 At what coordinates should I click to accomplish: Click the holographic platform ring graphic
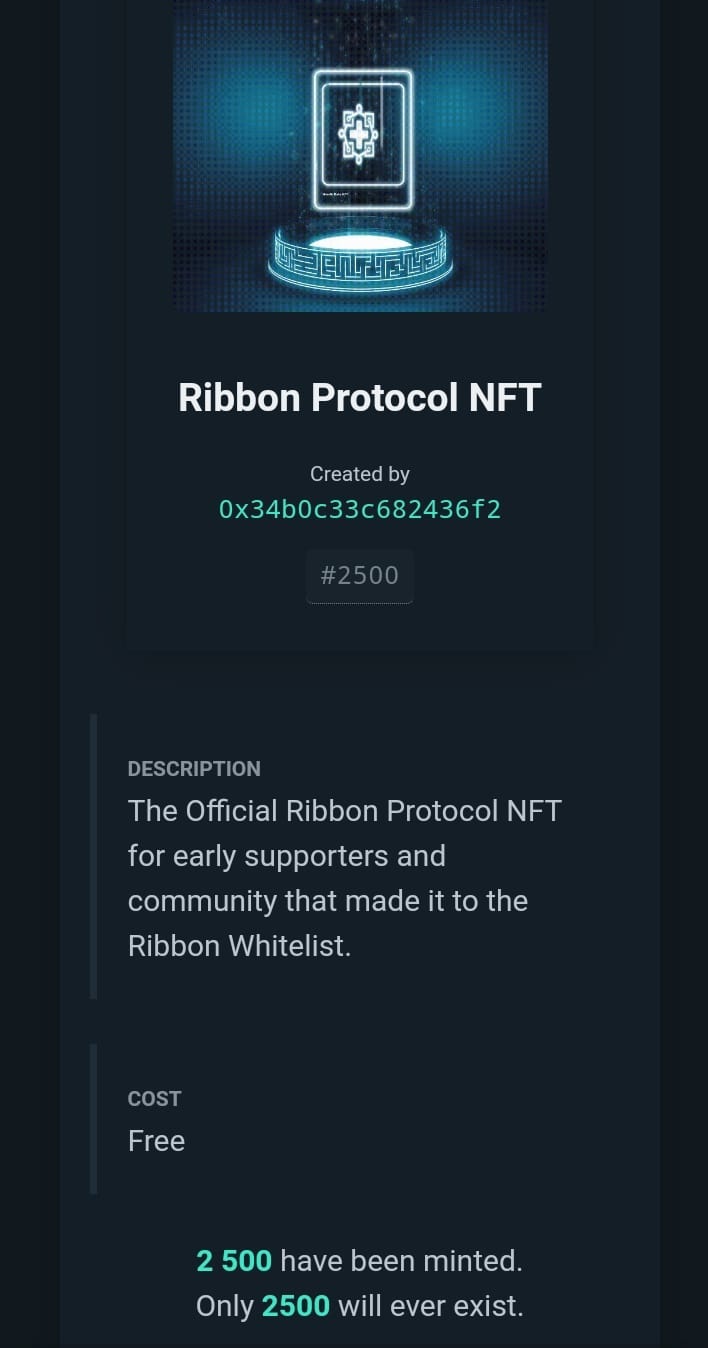pos(360,260)
